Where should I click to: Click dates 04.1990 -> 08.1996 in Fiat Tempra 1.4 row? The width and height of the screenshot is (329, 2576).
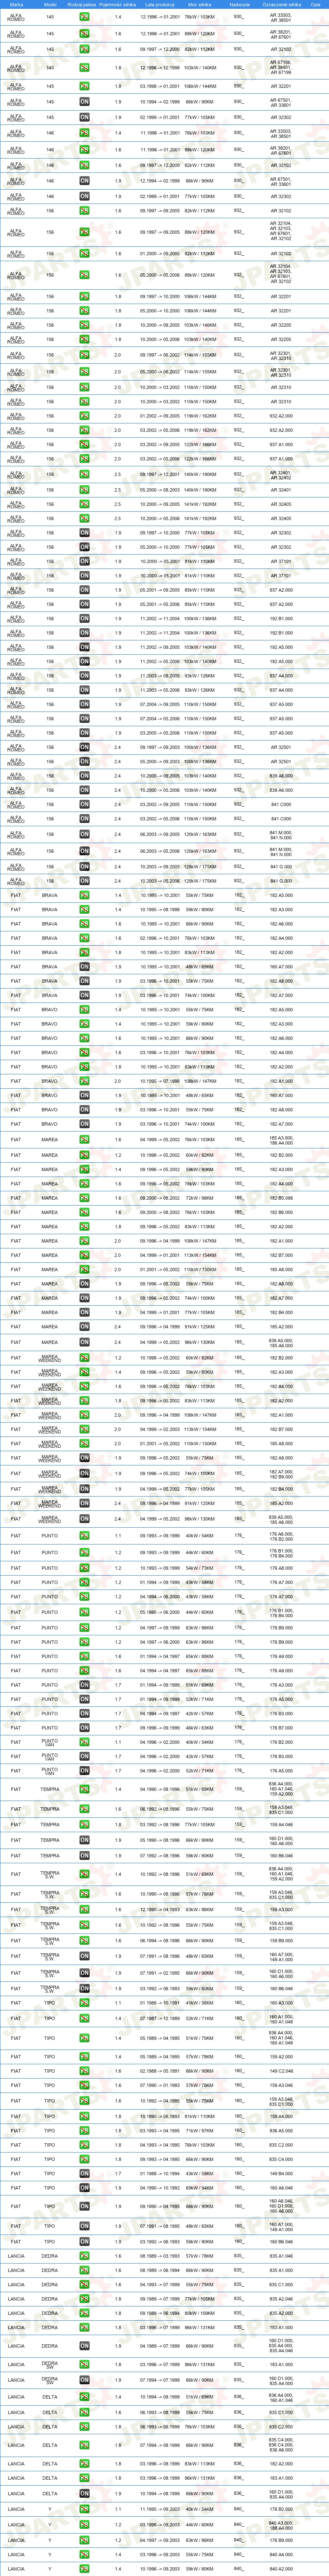coord(160,1789)
